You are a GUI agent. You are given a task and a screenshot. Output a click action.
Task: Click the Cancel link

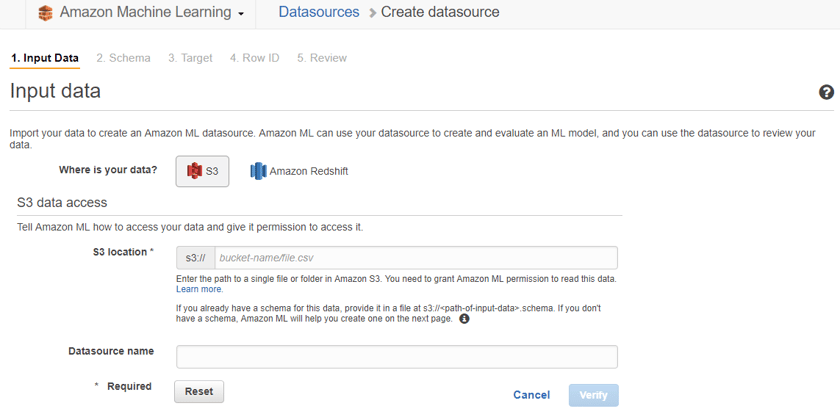[x=531, y=395]
